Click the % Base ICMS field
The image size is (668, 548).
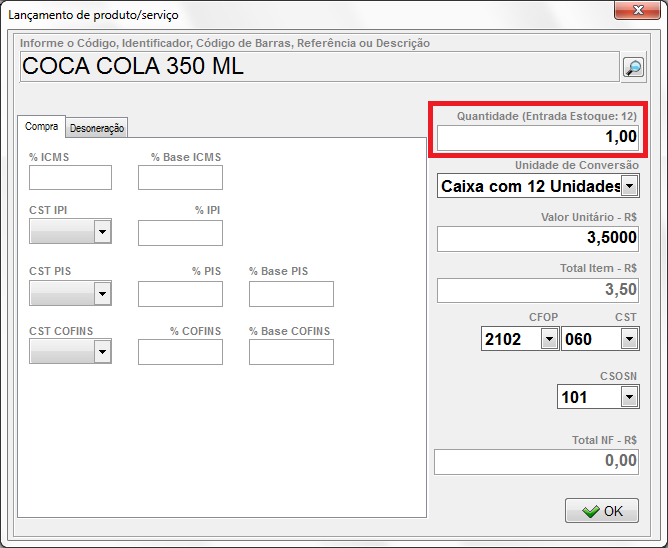(180, 178)
